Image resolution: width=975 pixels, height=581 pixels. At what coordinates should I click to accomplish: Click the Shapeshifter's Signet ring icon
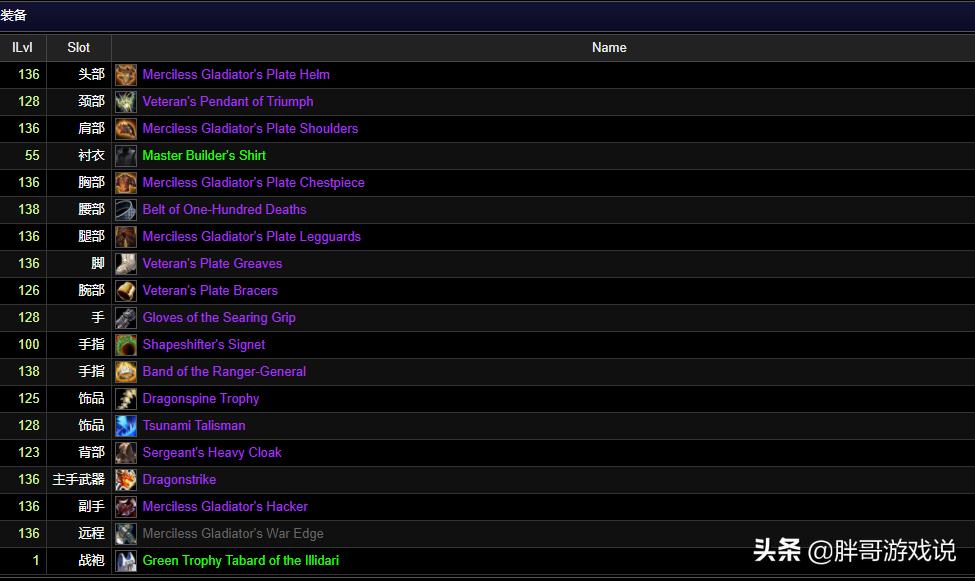point(126,345)
